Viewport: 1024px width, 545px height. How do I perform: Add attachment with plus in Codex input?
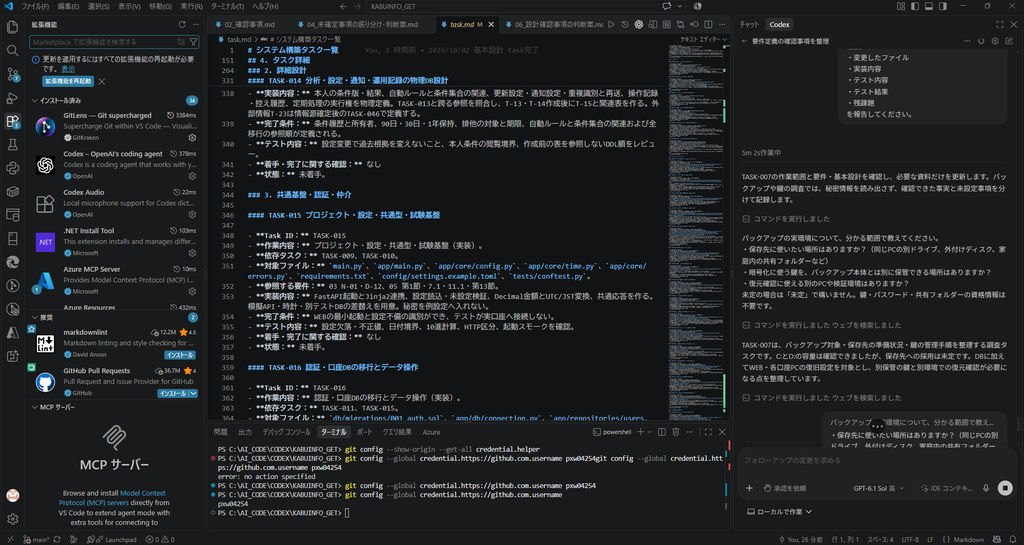tap(750, 488)
